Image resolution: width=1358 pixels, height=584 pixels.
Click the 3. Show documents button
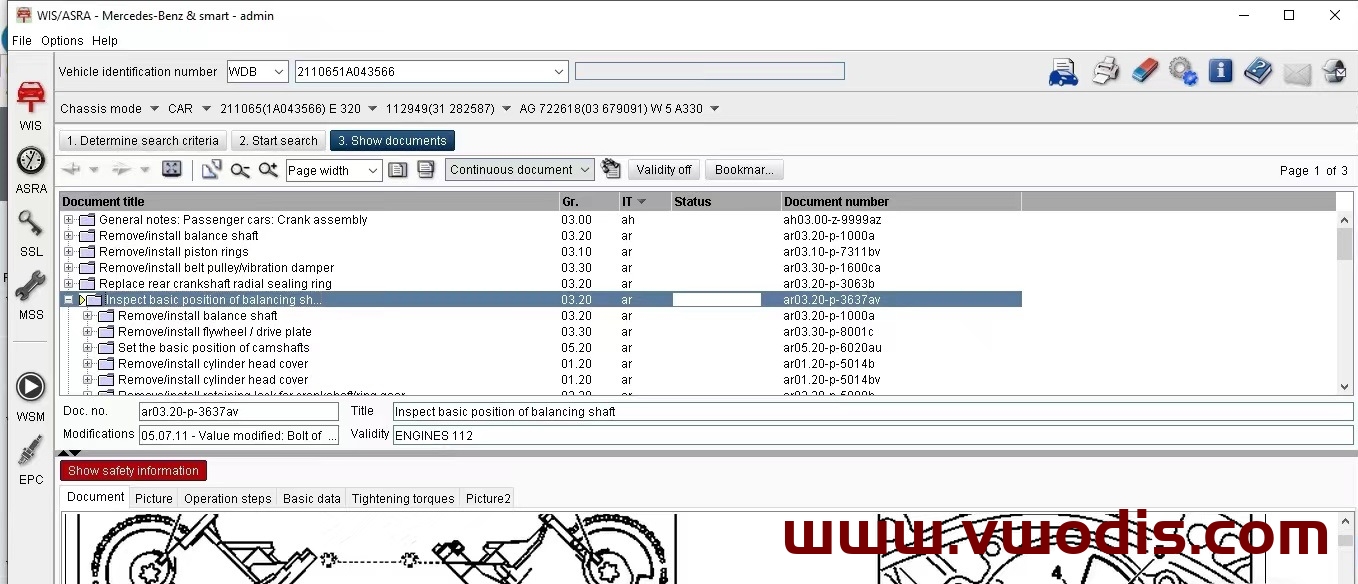click(392, 141)
